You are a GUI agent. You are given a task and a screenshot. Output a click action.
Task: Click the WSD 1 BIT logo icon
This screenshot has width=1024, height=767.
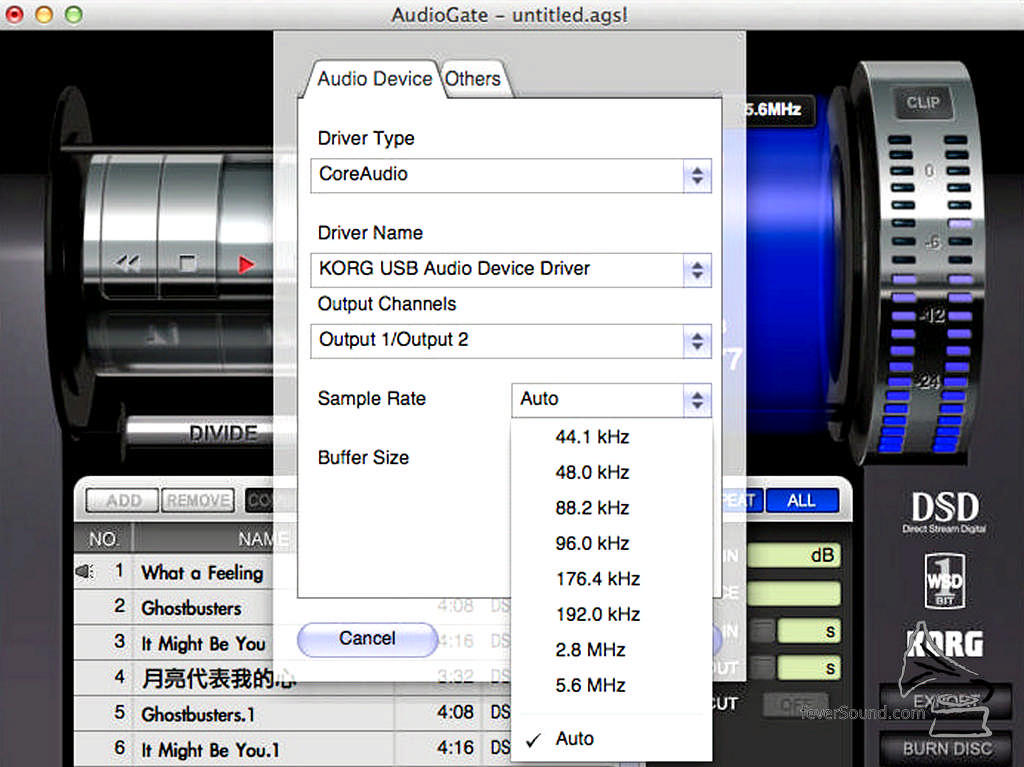(x=945, y=581)
